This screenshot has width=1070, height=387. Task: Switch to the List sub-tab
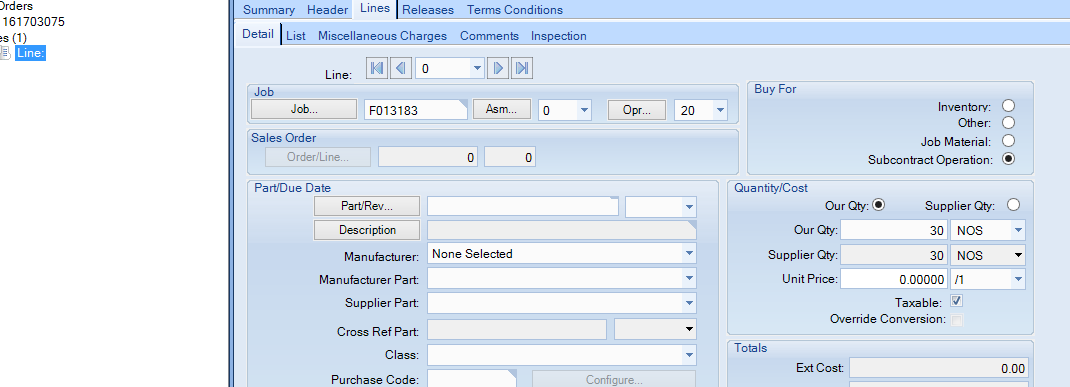point(295,35)
